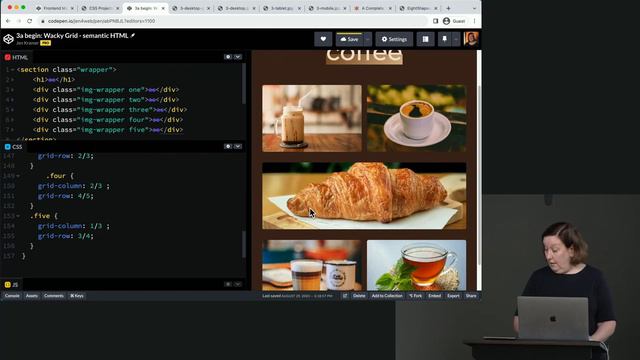Click the Delete button in footer
640x360 pixels.
pos(359,296)
